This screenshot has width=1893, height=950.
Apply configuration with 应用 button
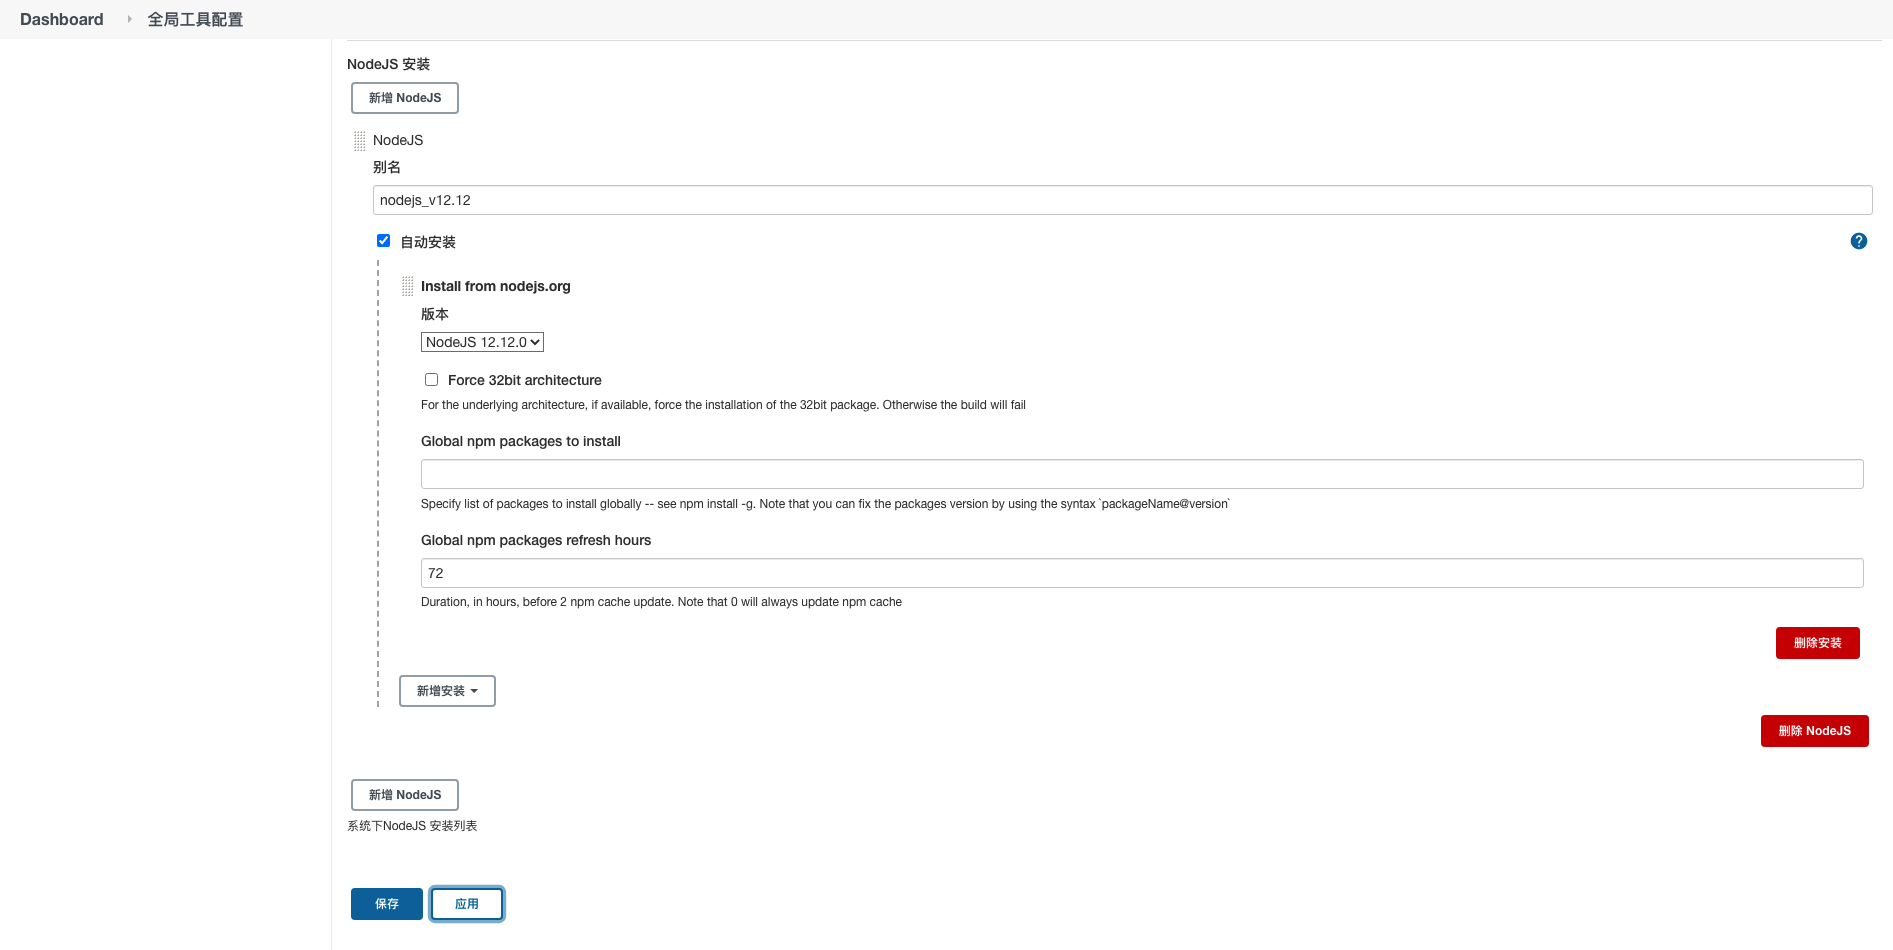pos(467,904)
